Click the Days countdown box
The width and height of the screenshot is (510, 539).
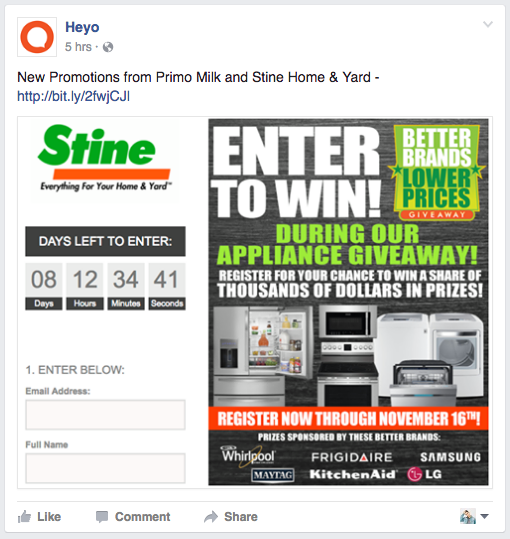[x=44, y=287]
